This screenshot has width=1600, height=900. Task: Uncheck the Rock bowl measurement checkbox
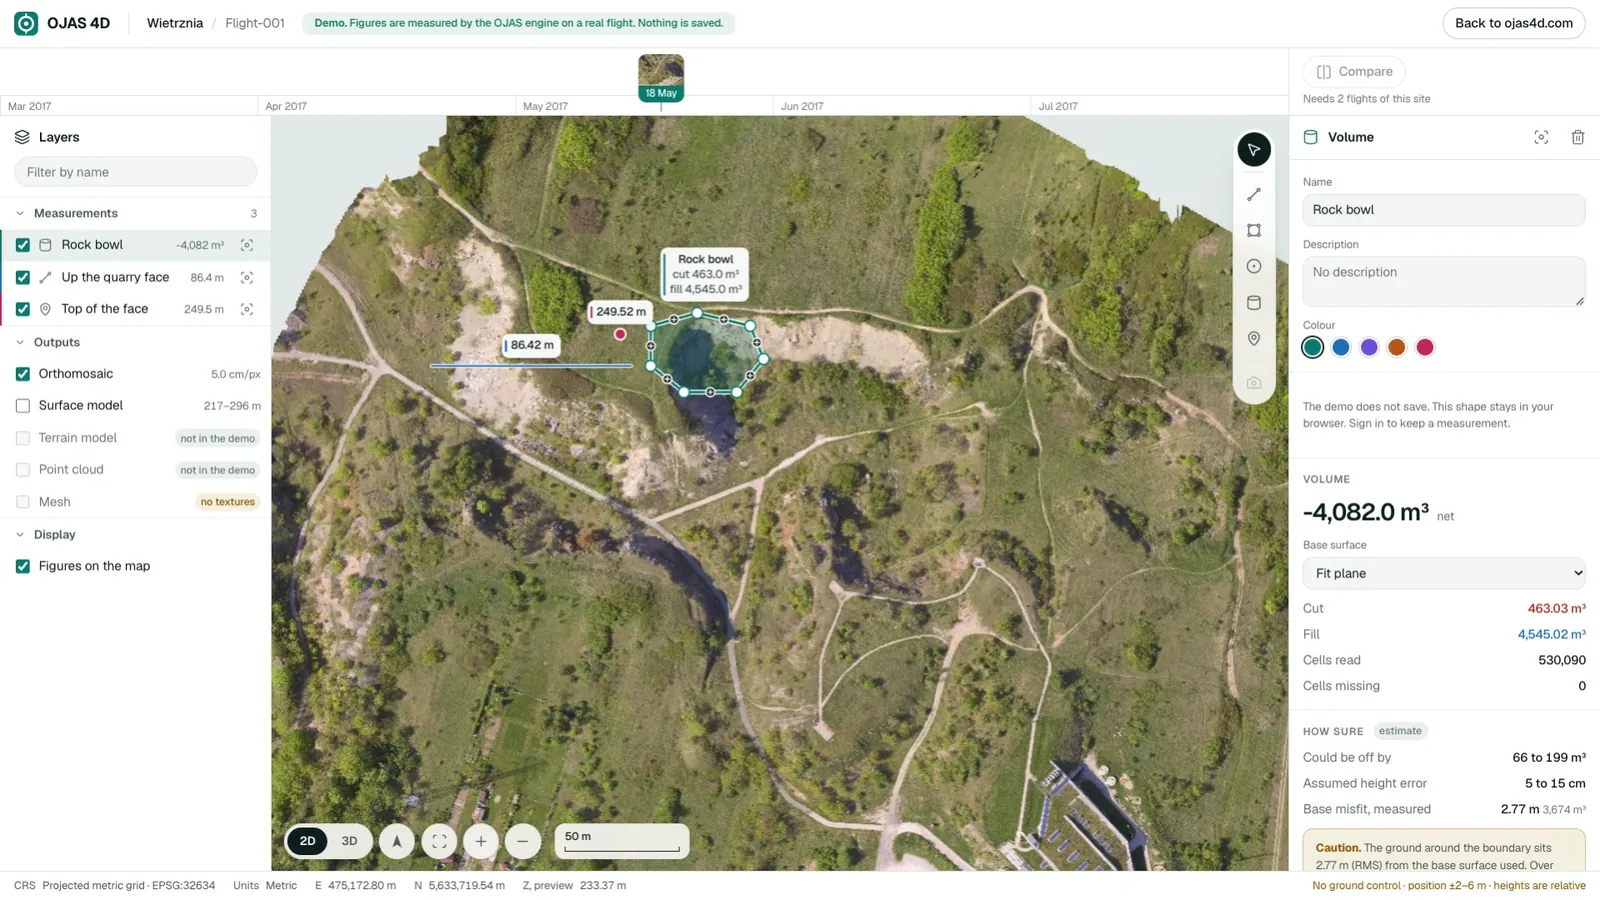click(x=23, y=245)
